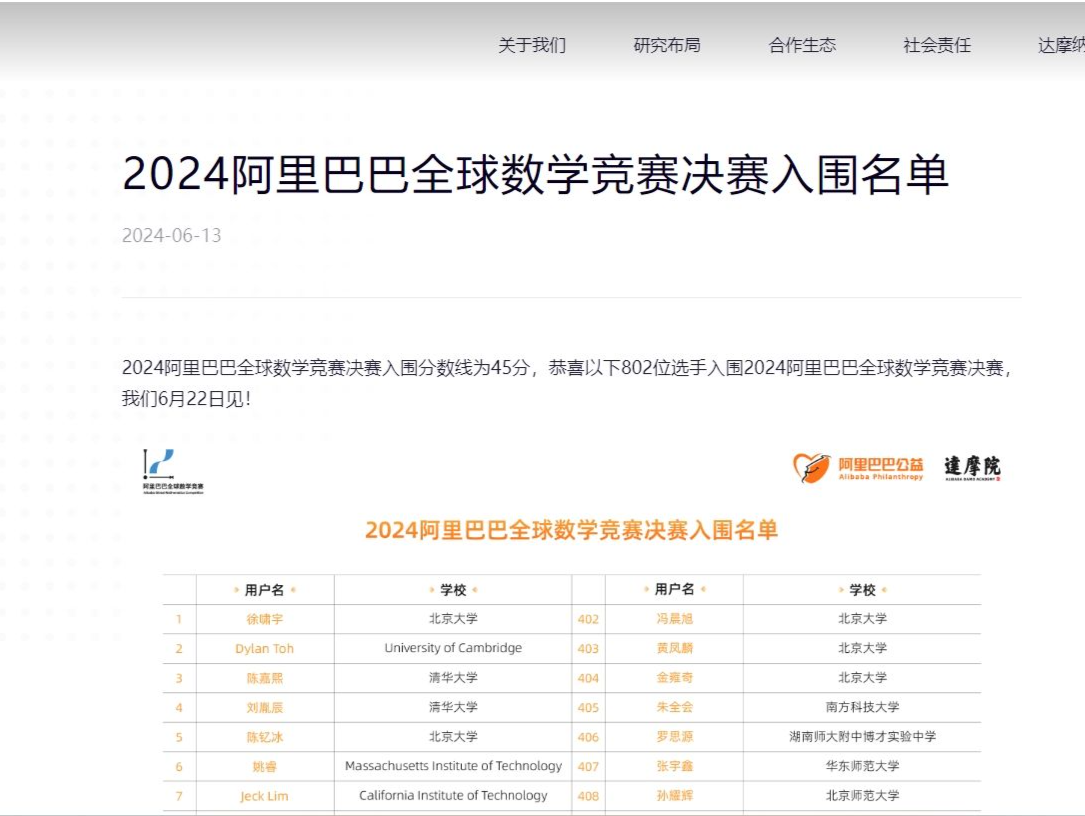Click 北京大学 in 黄凤麟's row
This screenshot has height=816, width=1085.
pos(862,648)
